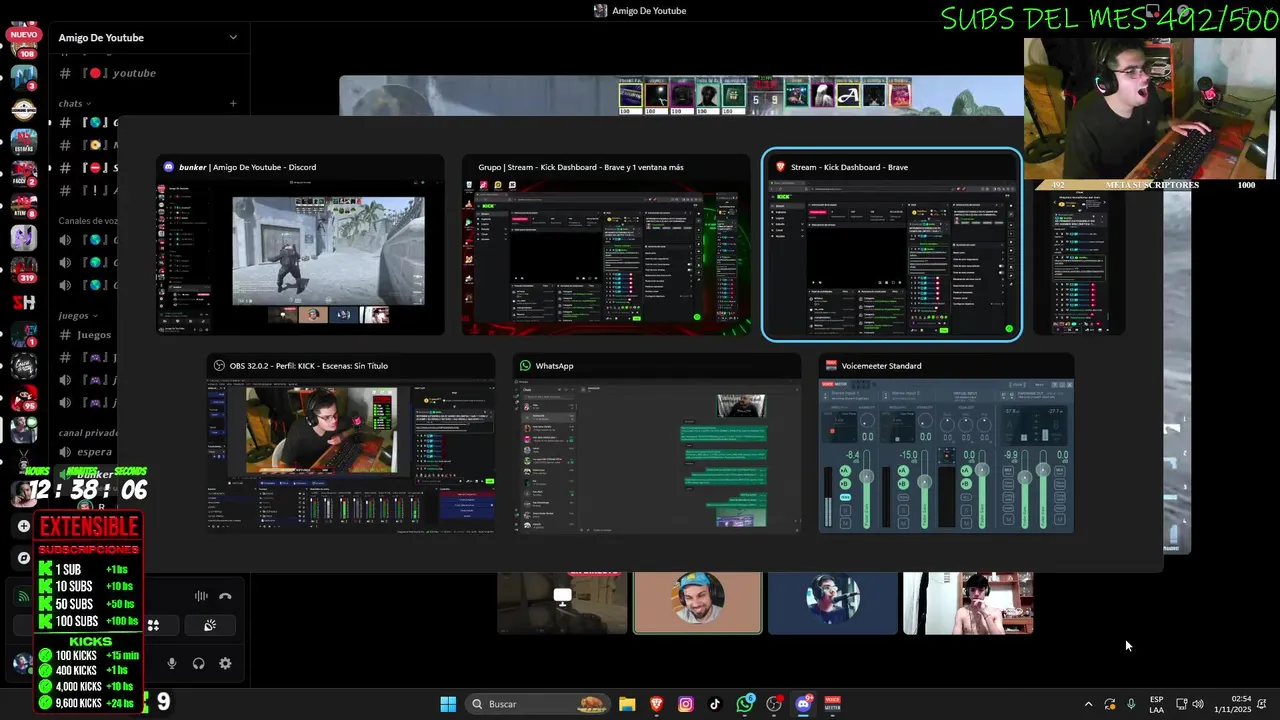This screenshot has width=1280, height=720.
Task: Select the shirtless participant webcam tile
Action: pos(968,604)
